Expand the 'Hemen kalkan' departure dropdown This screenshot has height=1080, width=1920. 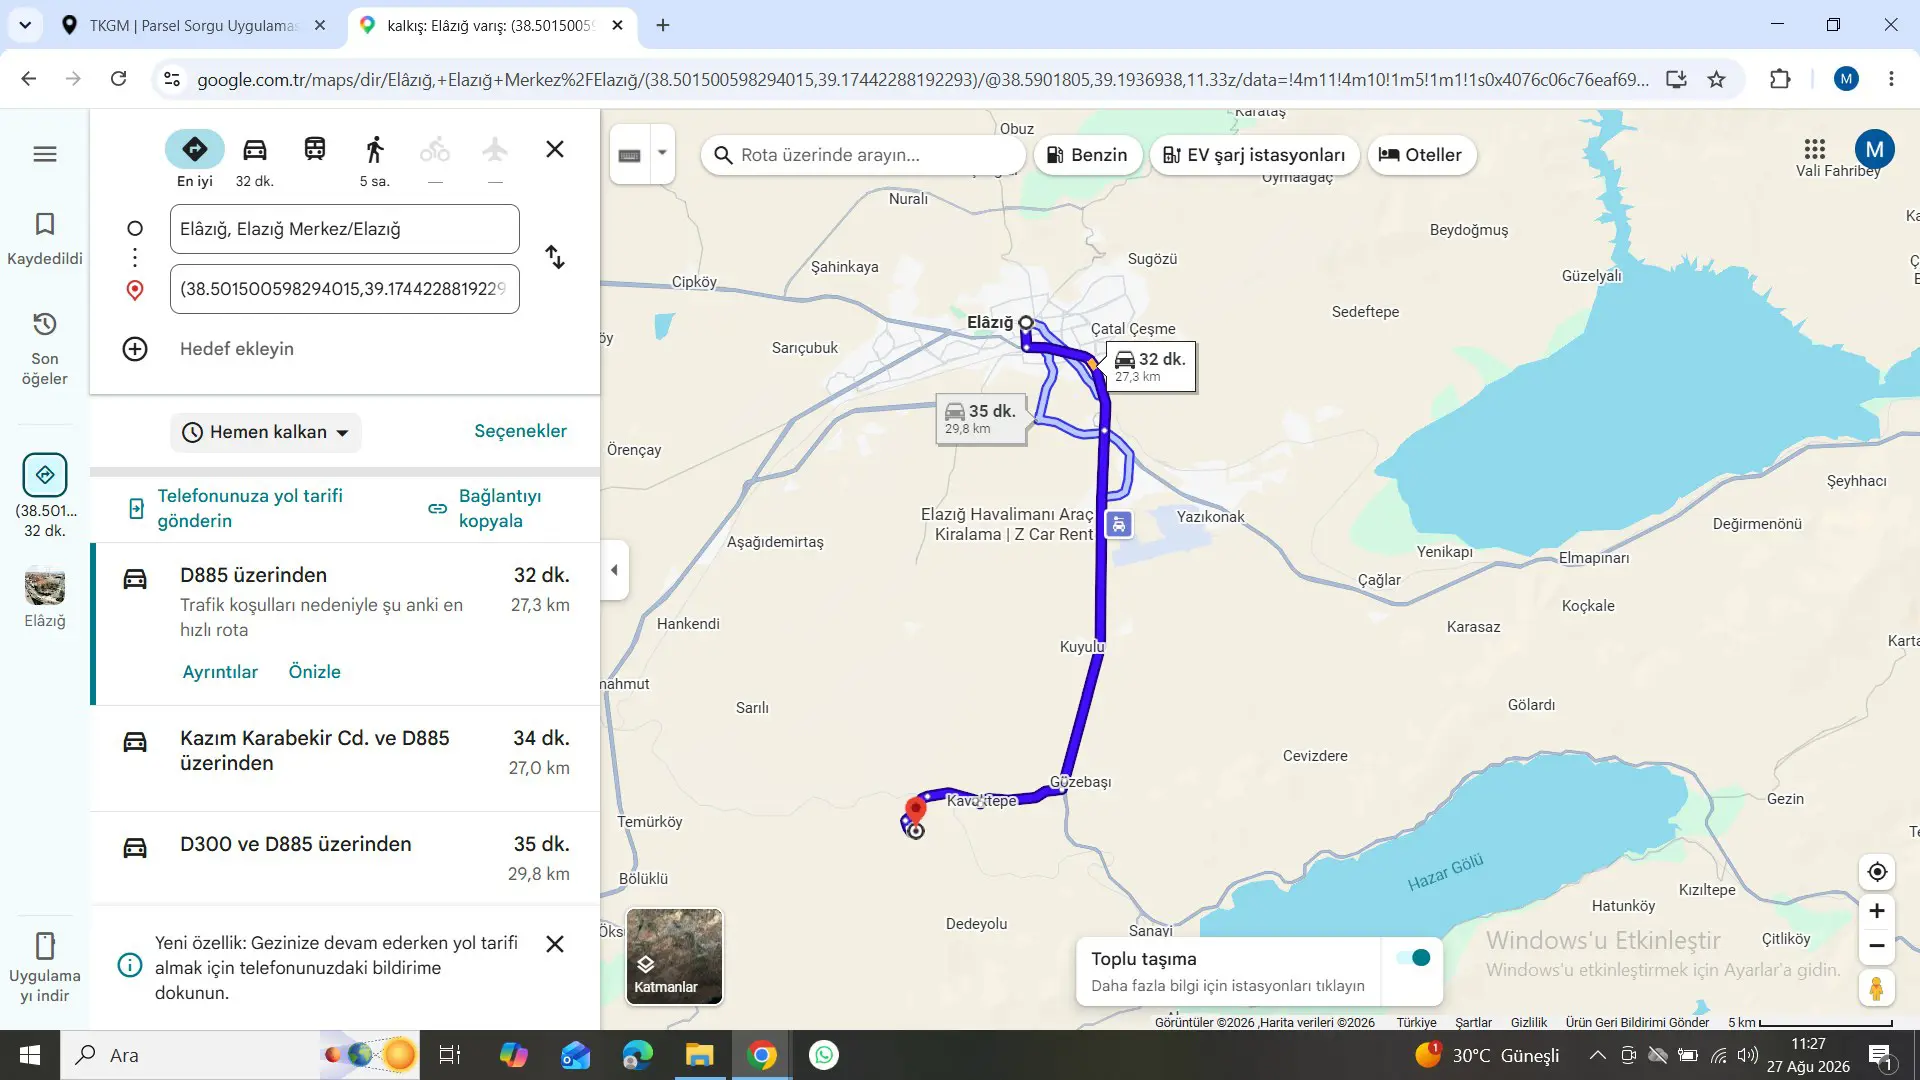pos(265,432)
